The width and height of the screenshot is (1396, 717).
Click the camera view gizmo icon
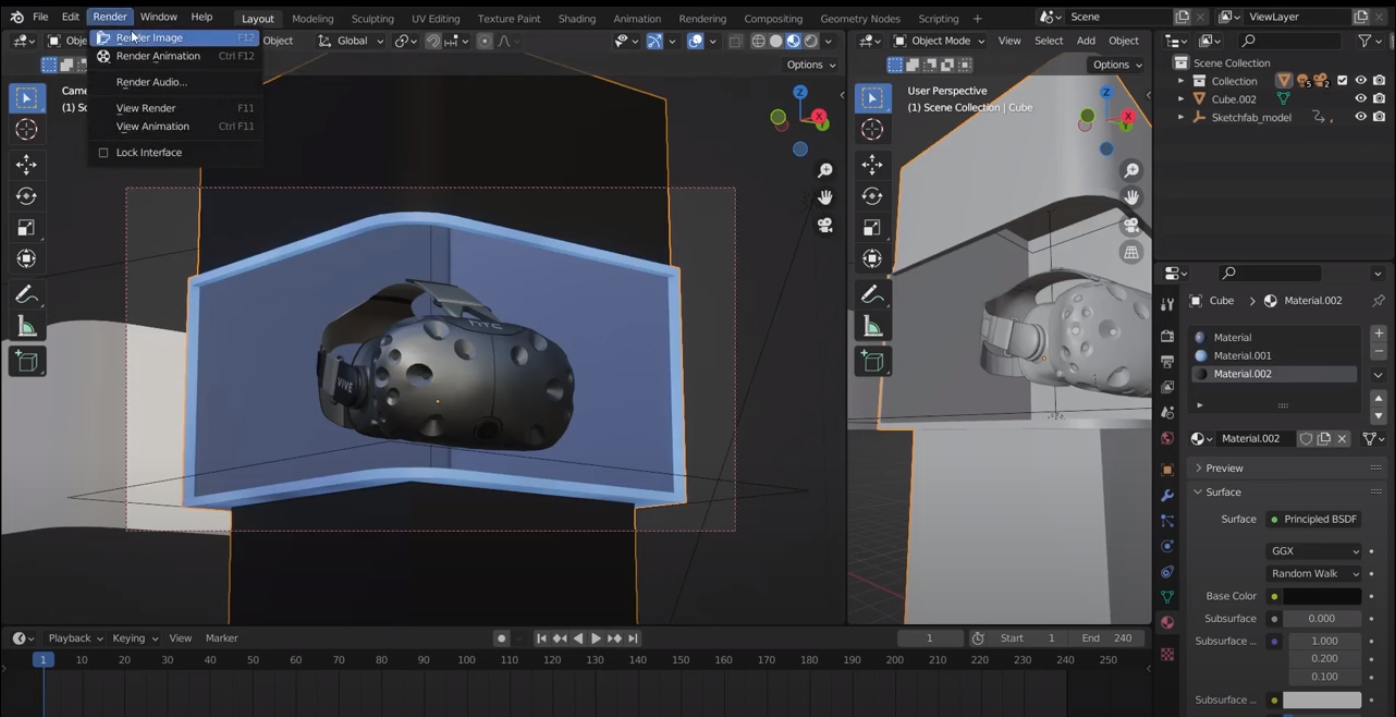click(825, 225)
